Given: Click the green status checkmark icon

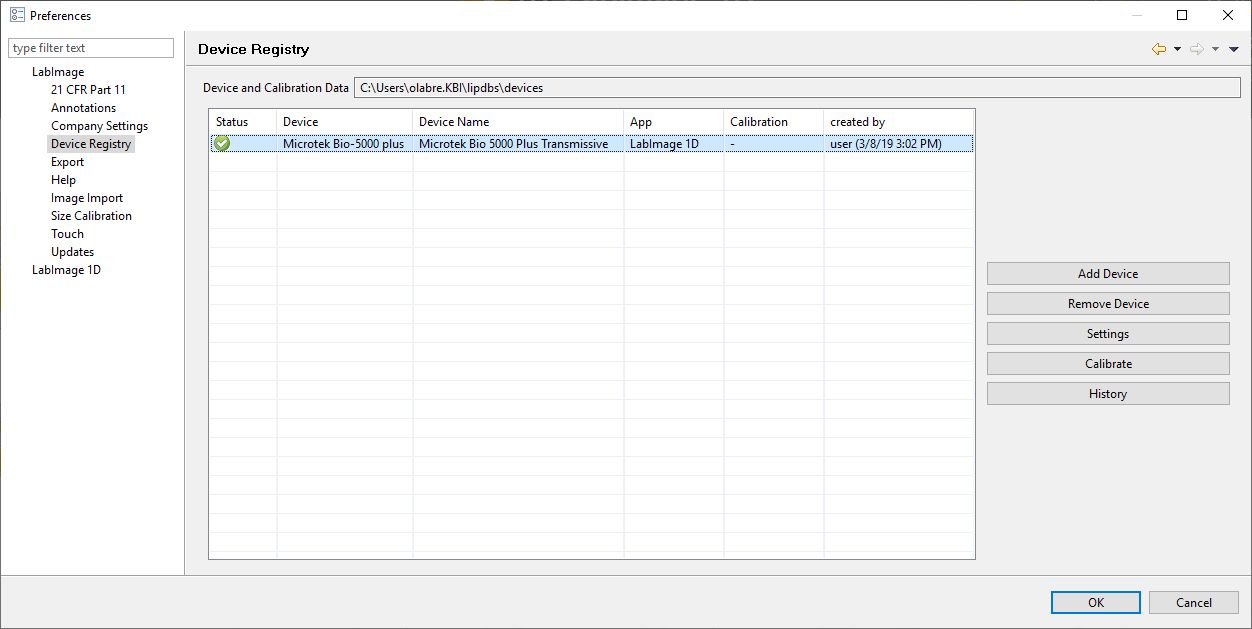Looking at the screenshot, I should coord(222,144).
